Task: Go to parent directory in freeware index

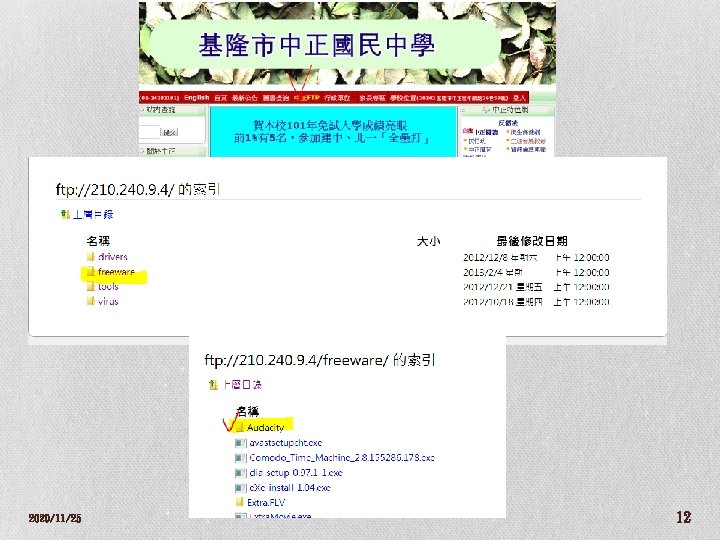Action: (x=242, y=385)
